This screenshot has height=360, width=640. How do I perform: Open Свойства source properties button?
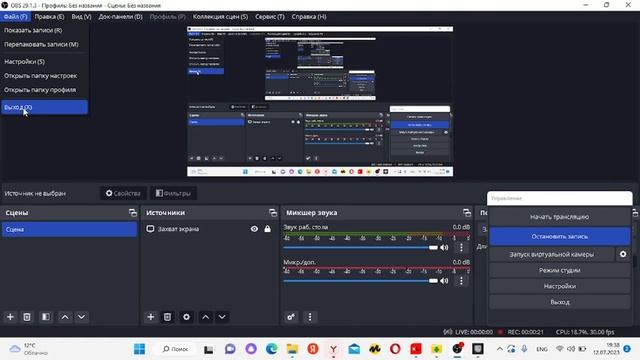[123, 193]
